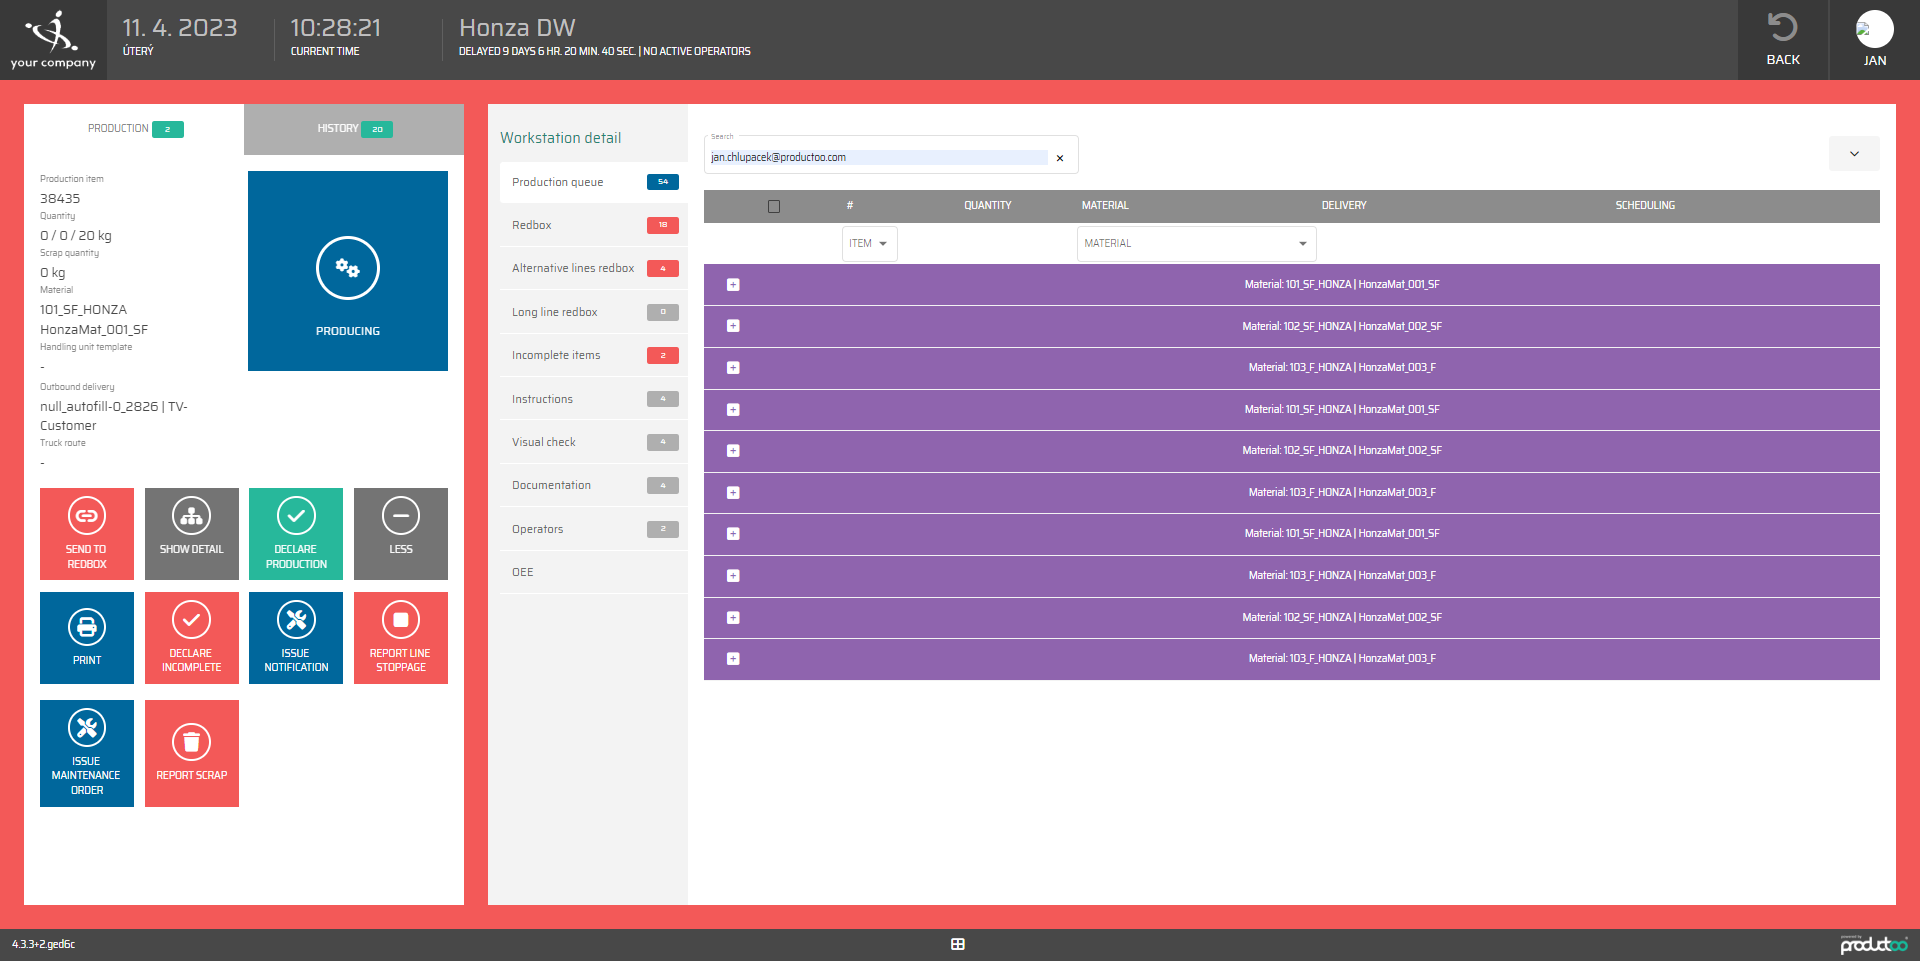1920x961 pixels.
Task: Click Report Line Stoppage tile
Action: [400, 637]
